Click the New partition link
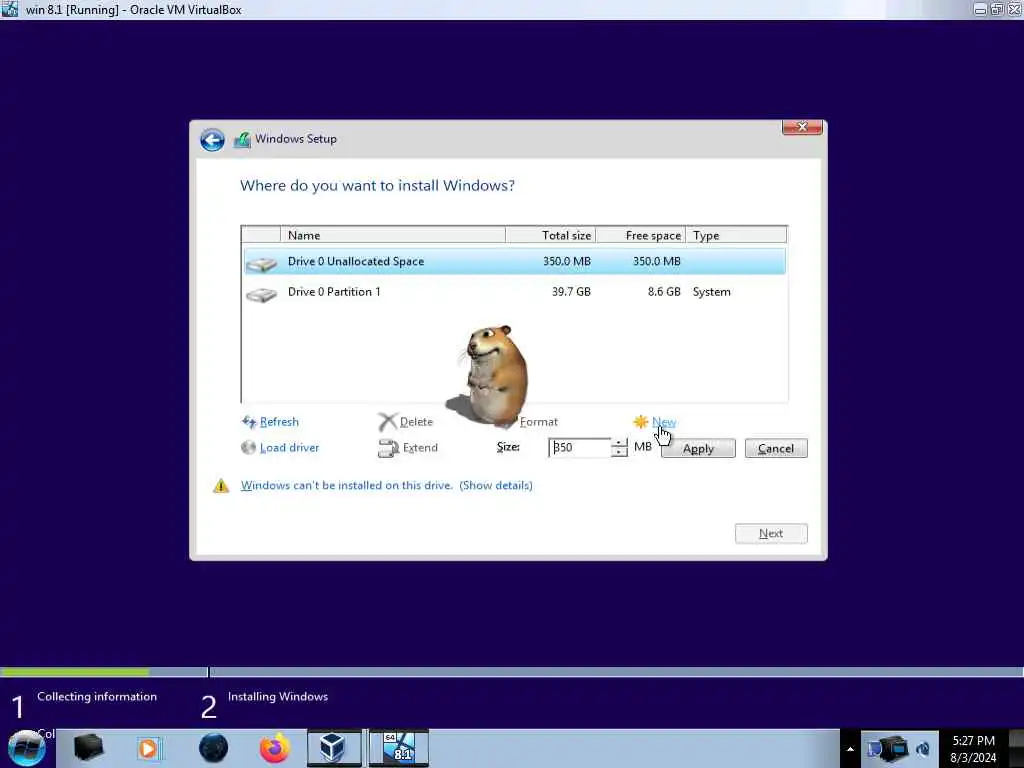 coord(664,422)
